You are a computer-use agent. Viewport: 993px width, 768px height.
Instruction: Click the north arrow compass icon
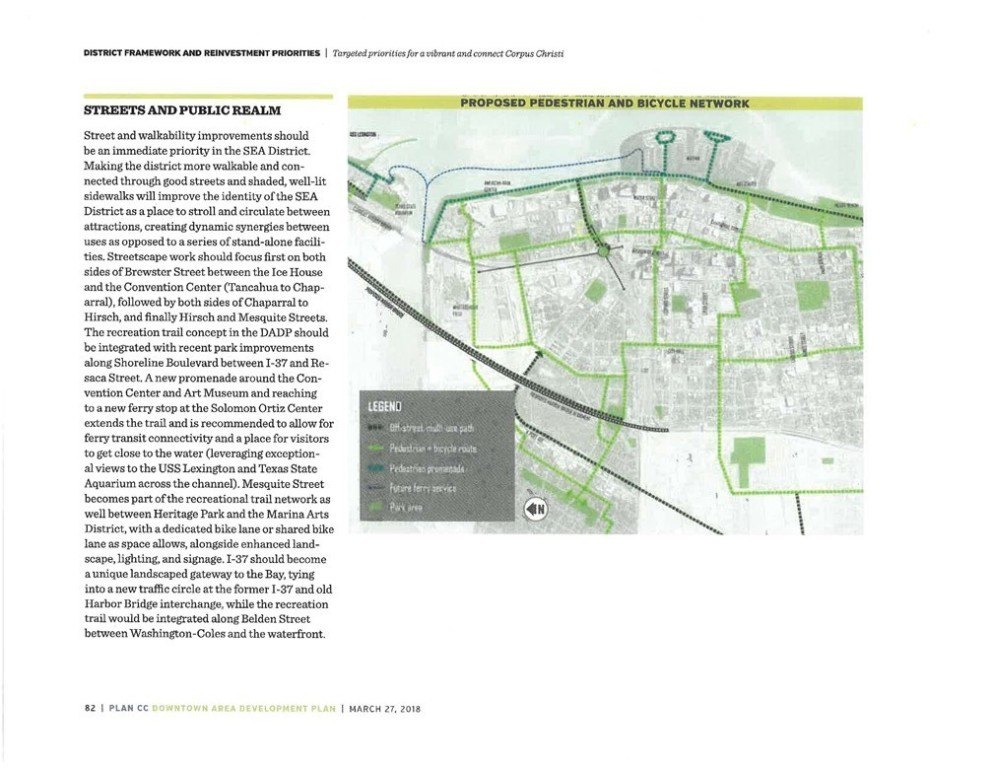(x=535, y=508)
